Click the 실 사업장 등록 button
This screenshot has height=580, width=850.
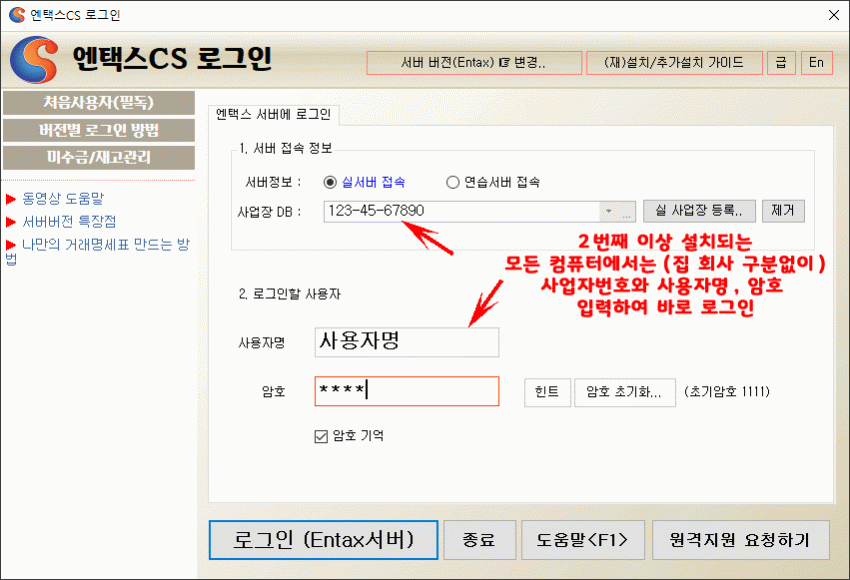pyautogui.click(x=699, y=211)
